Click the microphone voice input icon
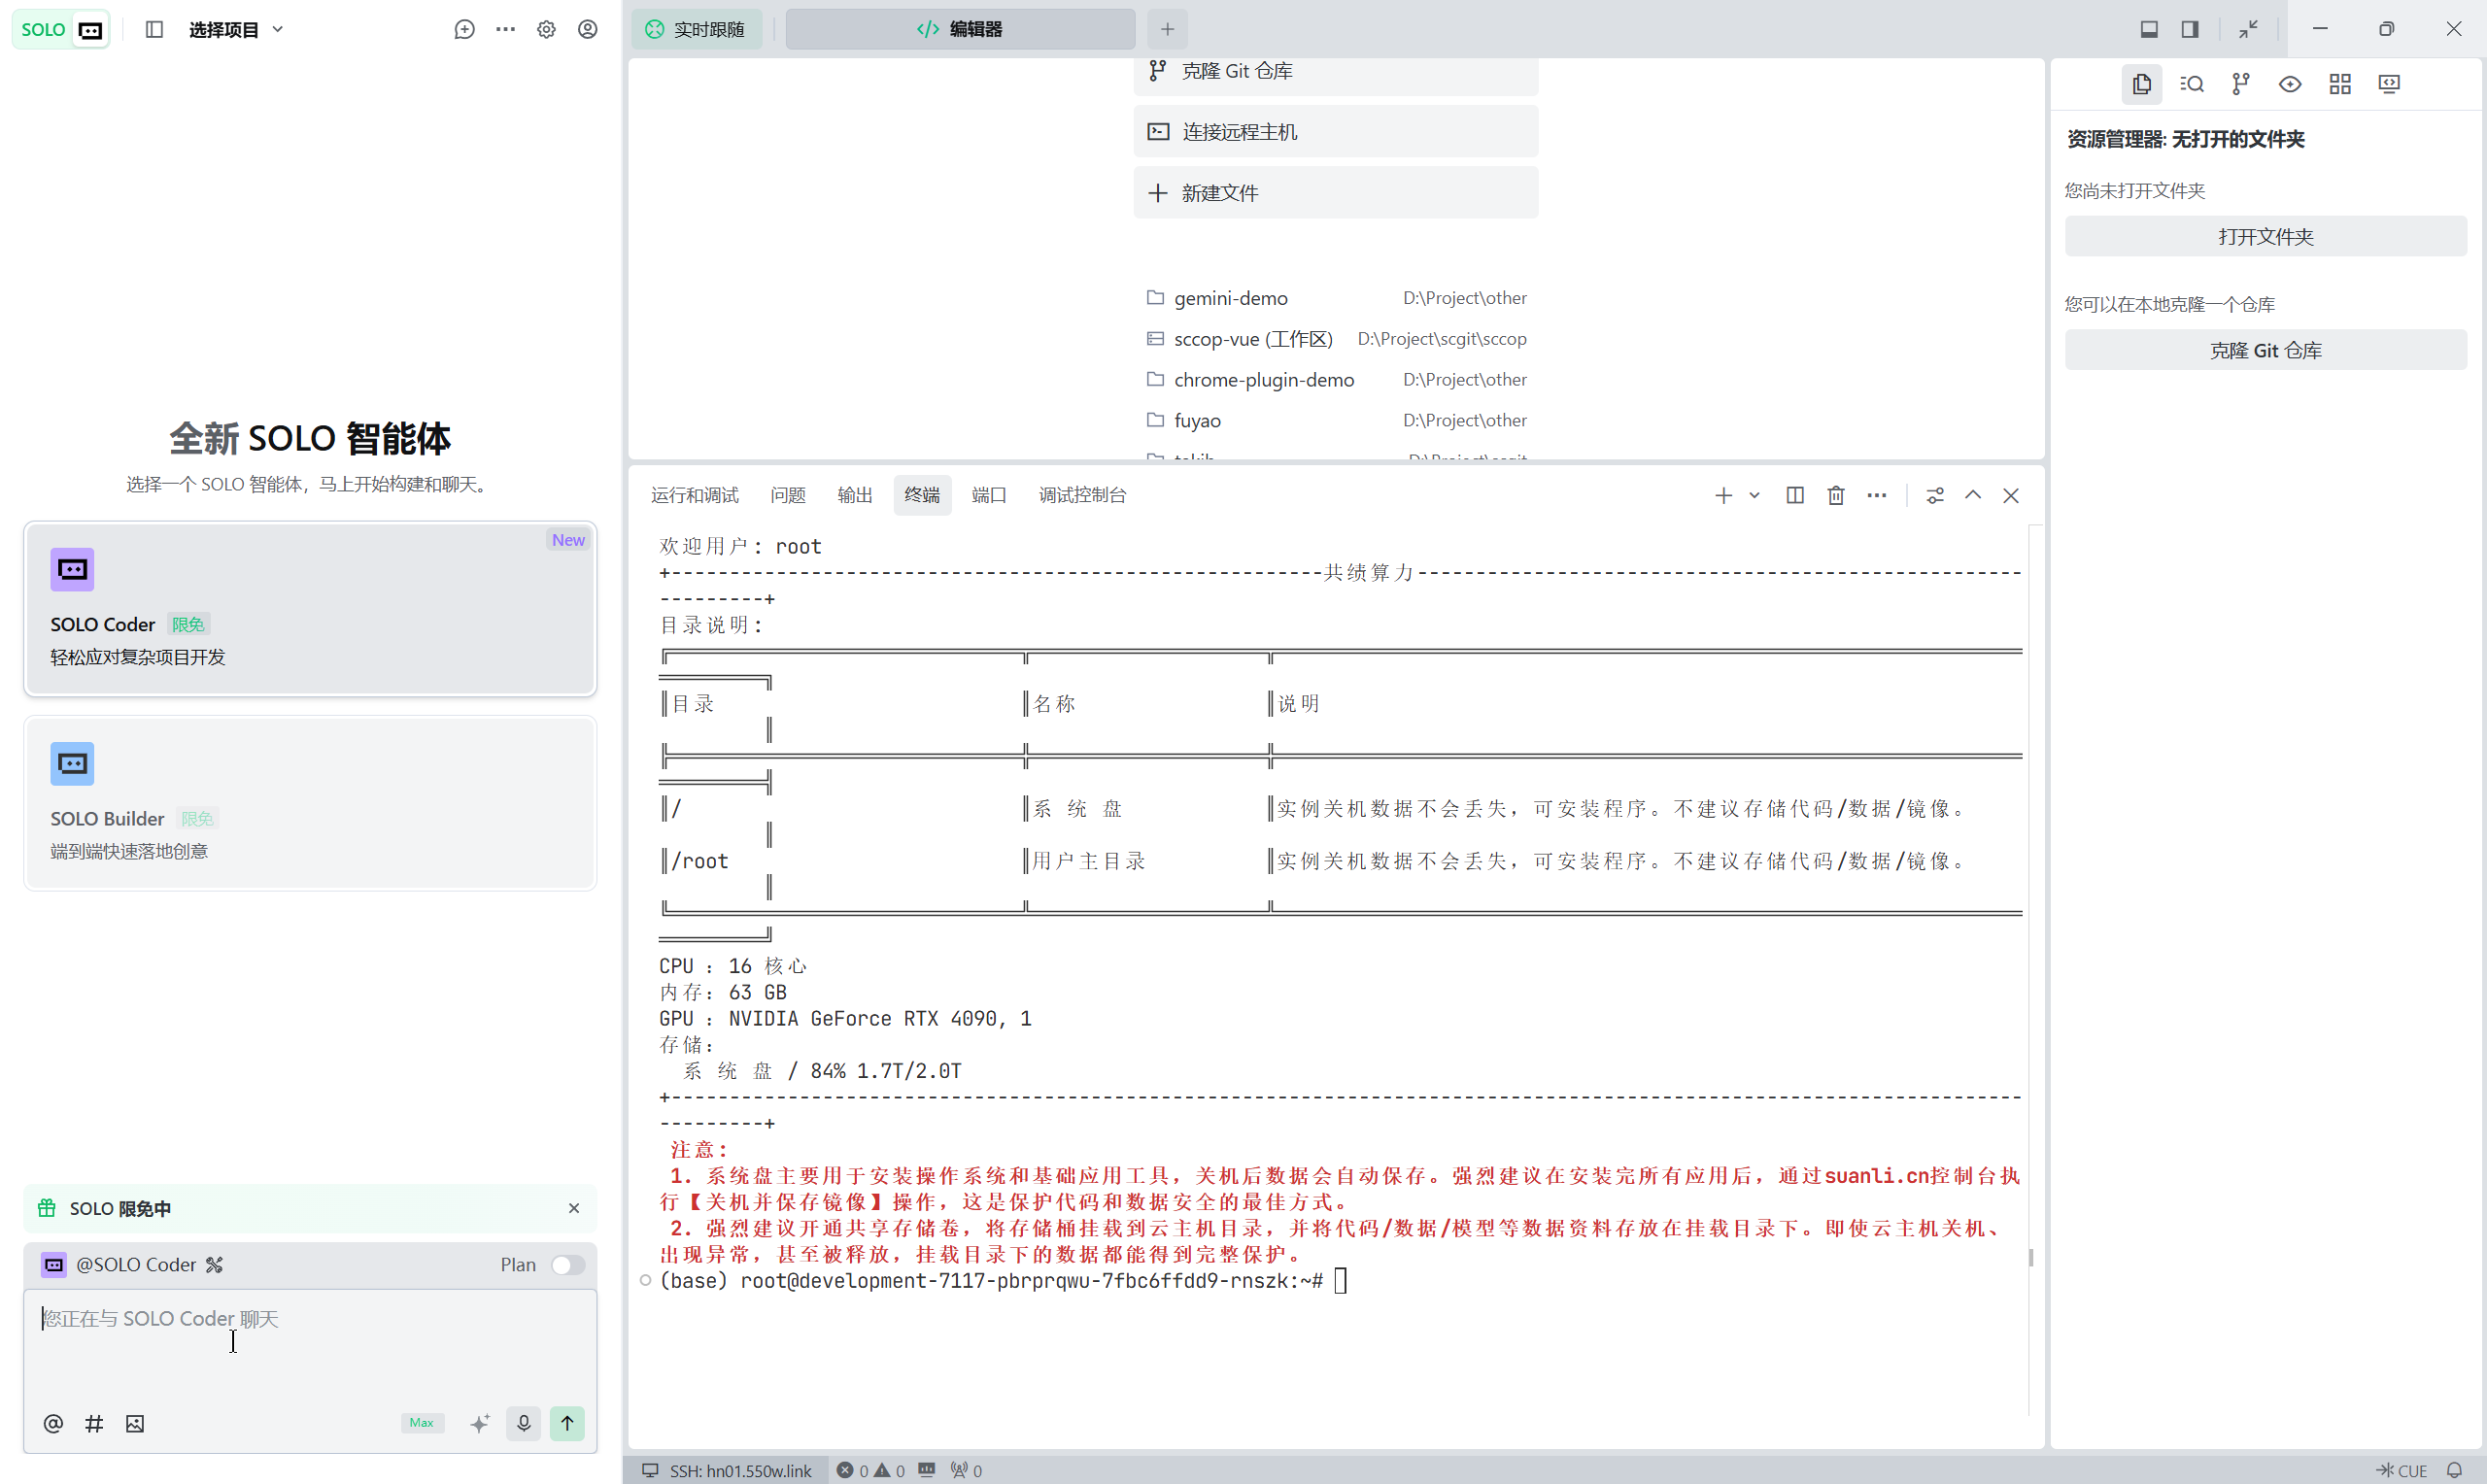The height and width of the screenshot is (1484, 2487). point(523,1422)
